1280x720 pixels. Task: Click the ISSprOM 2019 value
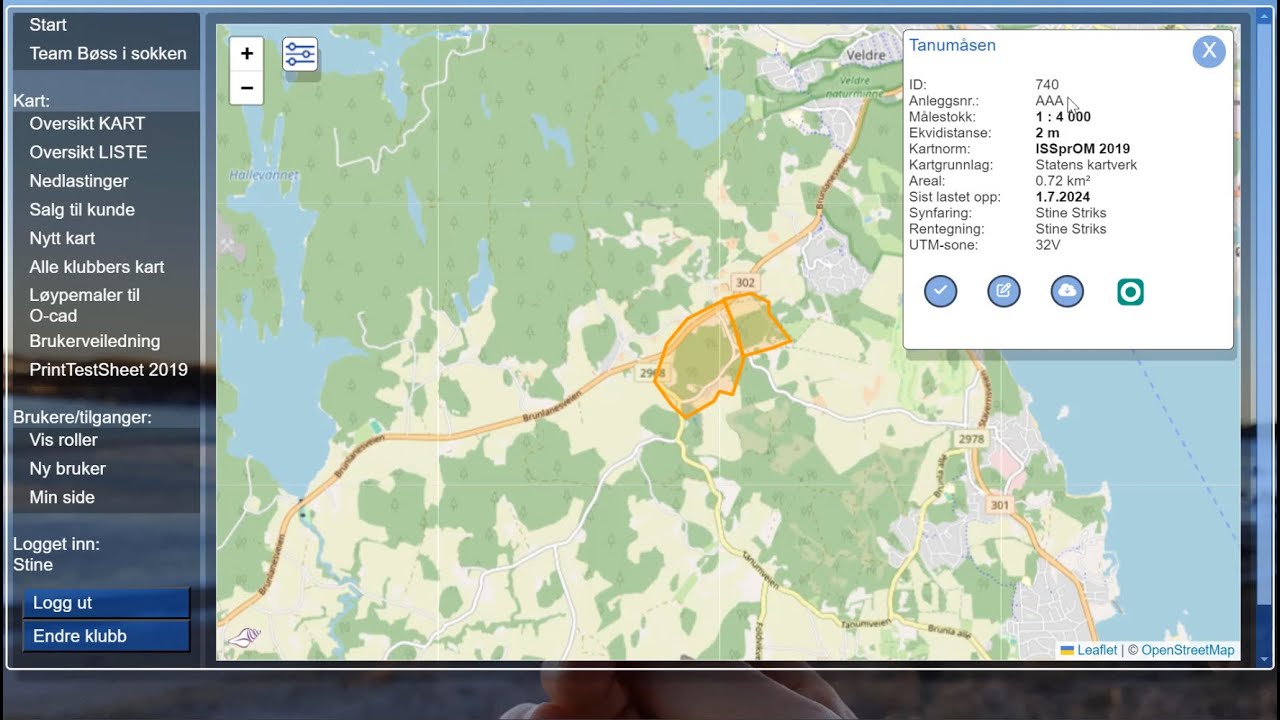click(1083, 149)
